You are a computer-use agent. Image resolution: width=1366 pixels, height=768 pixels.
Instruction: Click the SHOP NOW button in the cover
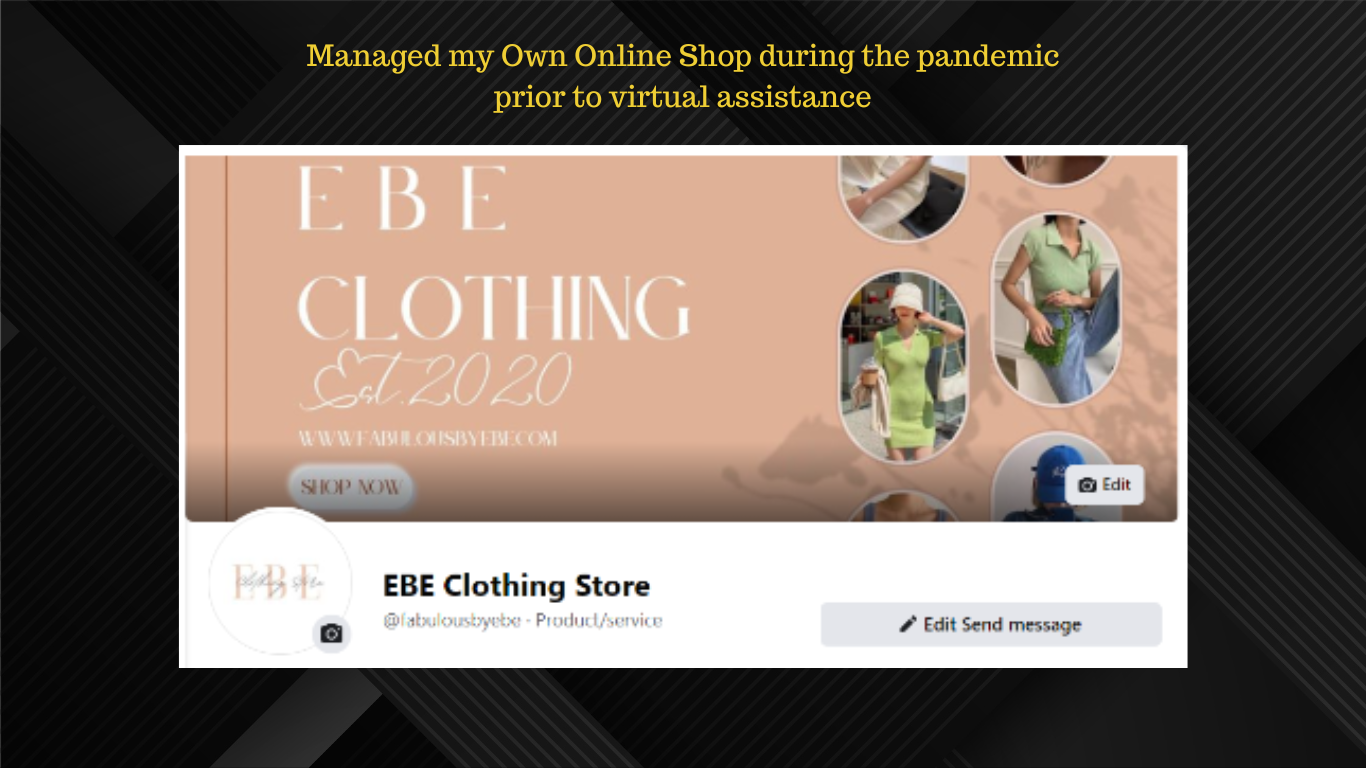point(351,487)
